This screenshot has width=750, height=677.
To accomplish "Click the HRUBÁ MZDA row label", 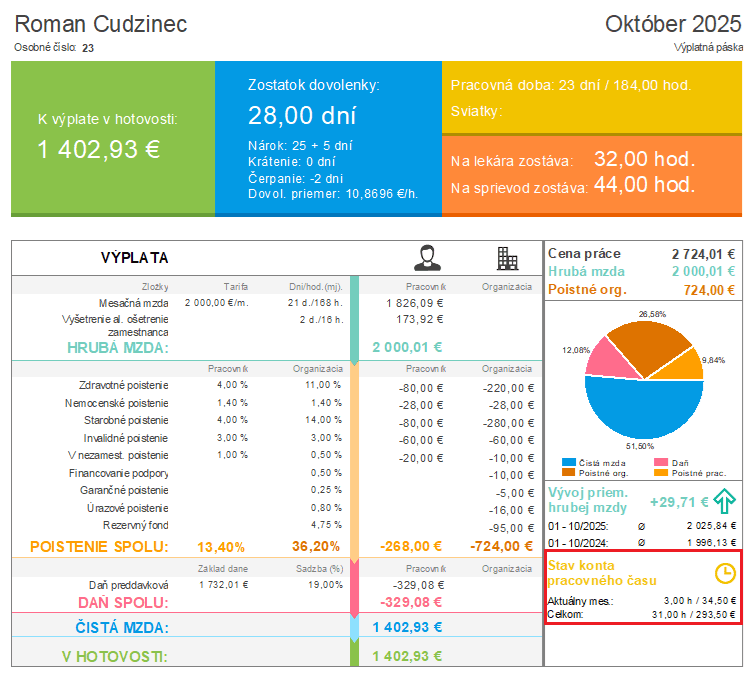I will [x=117, y=348].
